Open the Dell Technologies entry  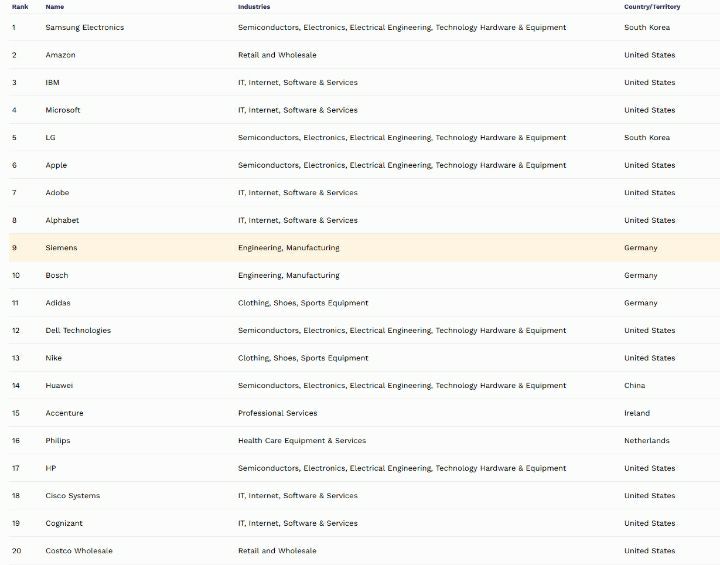(x=78, y=330)
